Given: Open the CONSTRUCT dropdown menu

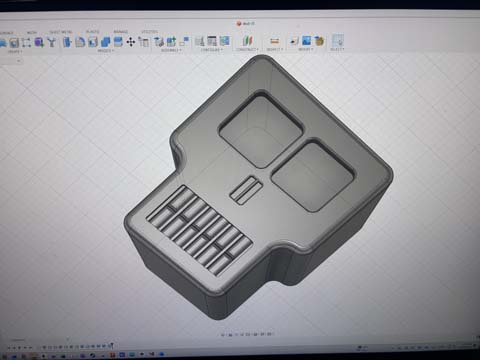Looking at the screenshot, I should click(247, 50).
